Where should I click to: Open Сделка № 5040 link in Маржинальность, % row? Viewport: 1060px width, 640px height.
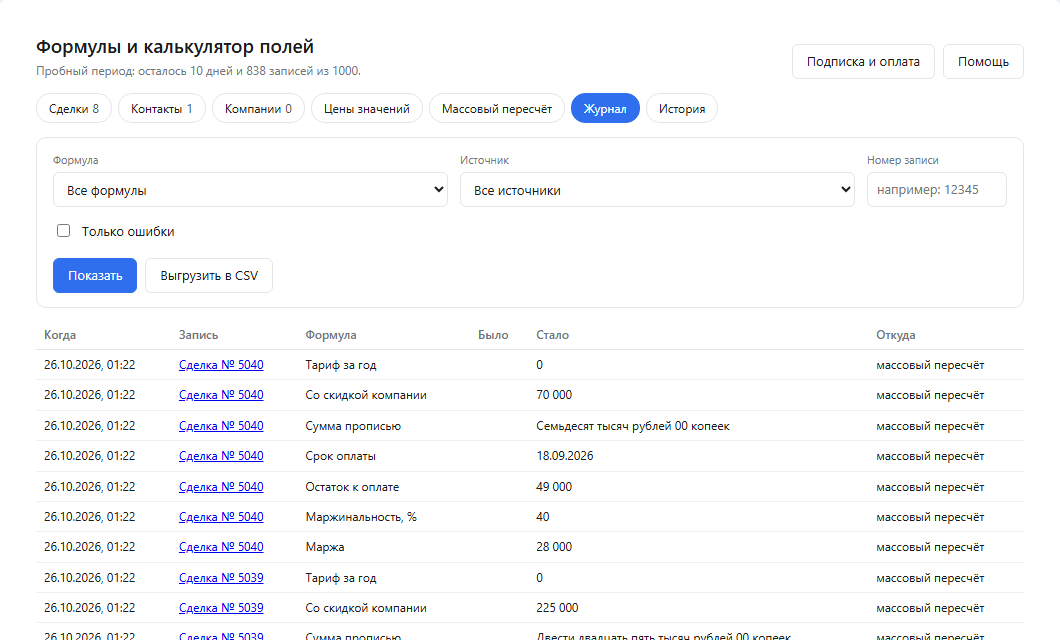[x=221, y=516]
